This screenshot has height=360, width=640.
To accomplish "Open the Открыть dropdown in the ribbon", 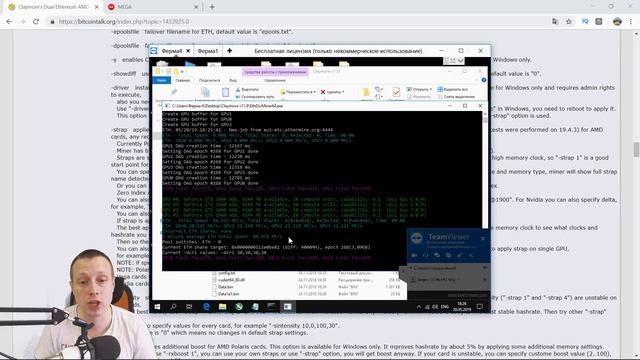I will click(419, 89).
